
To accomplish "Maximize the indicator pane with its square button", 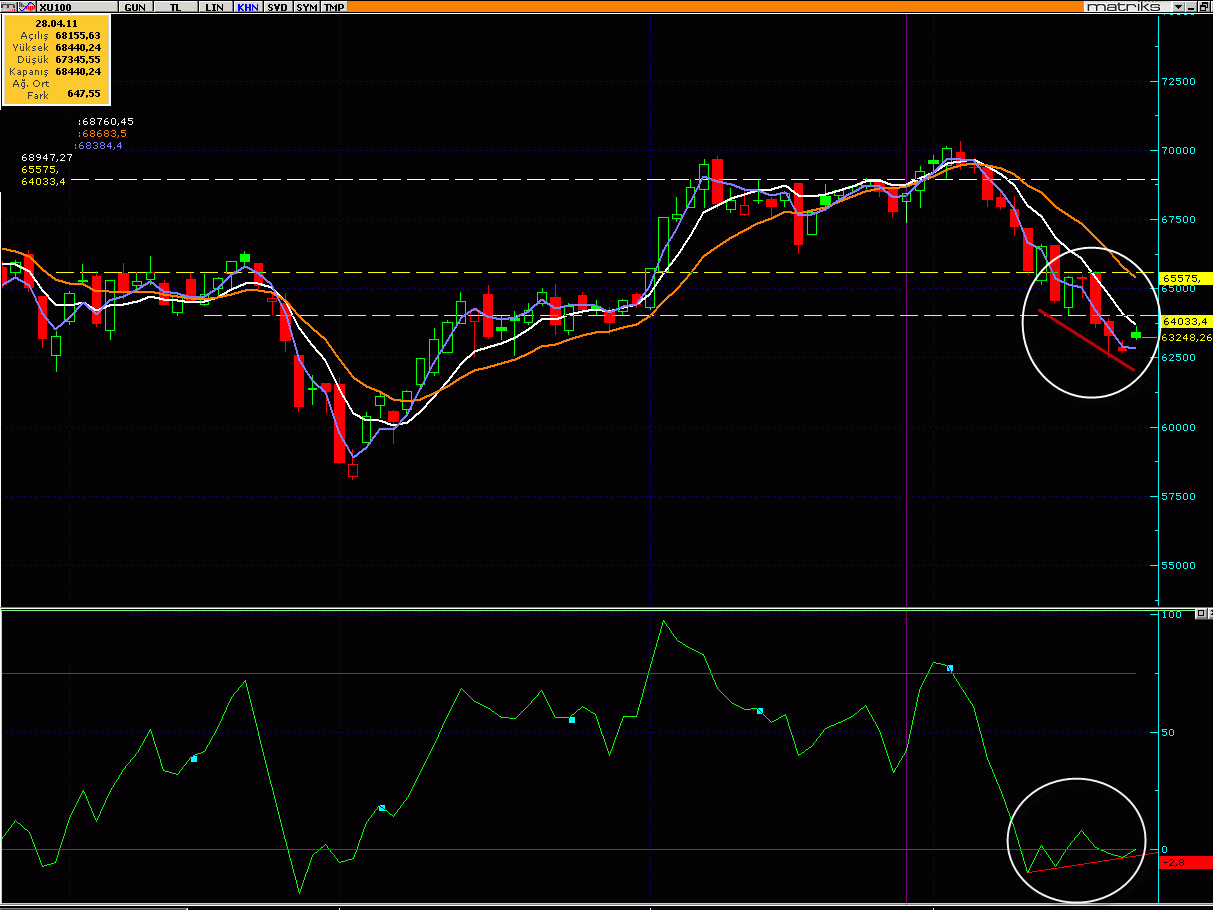I will click(x=1200, y=615).
